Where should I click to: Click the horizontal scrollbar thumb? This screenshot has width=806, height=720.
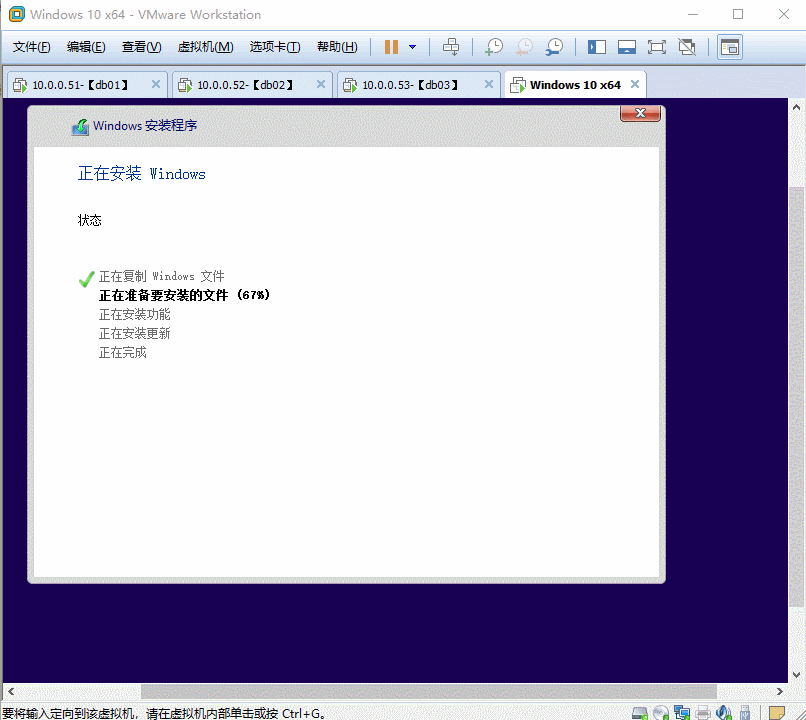[x=429, y=692]
